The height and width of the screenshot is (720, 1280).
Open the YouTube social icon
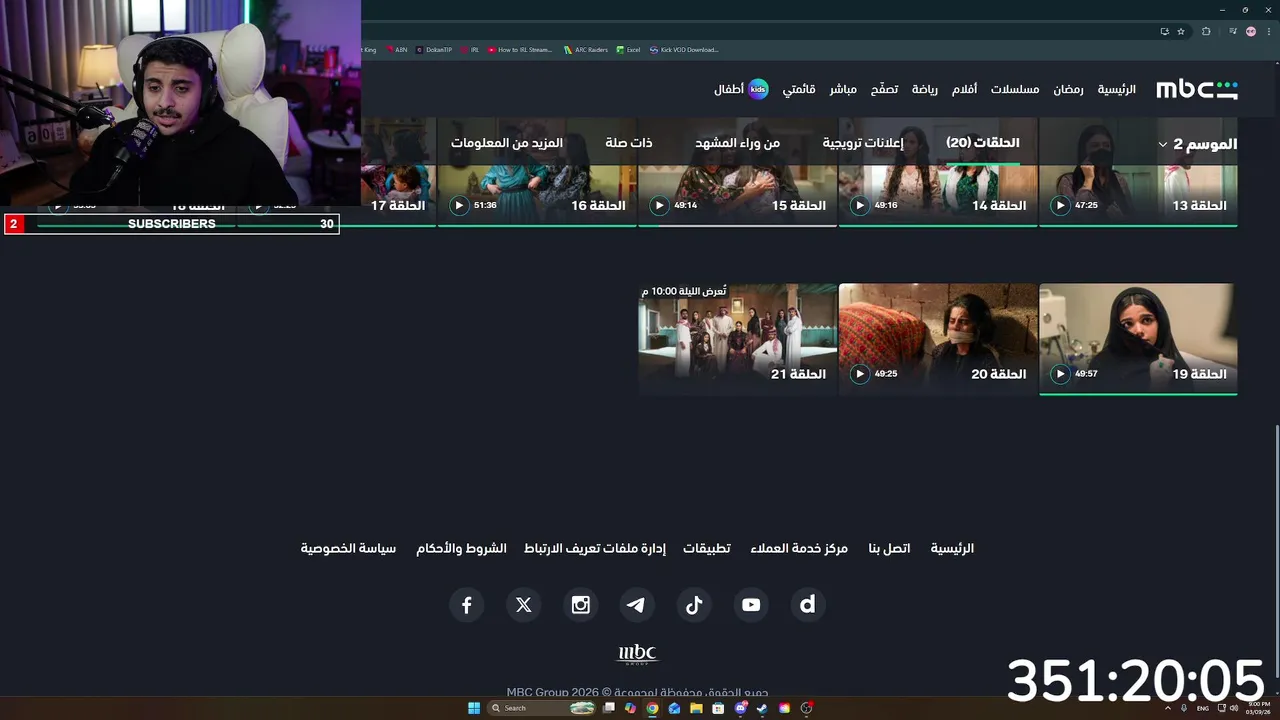(x=751, y=604)
